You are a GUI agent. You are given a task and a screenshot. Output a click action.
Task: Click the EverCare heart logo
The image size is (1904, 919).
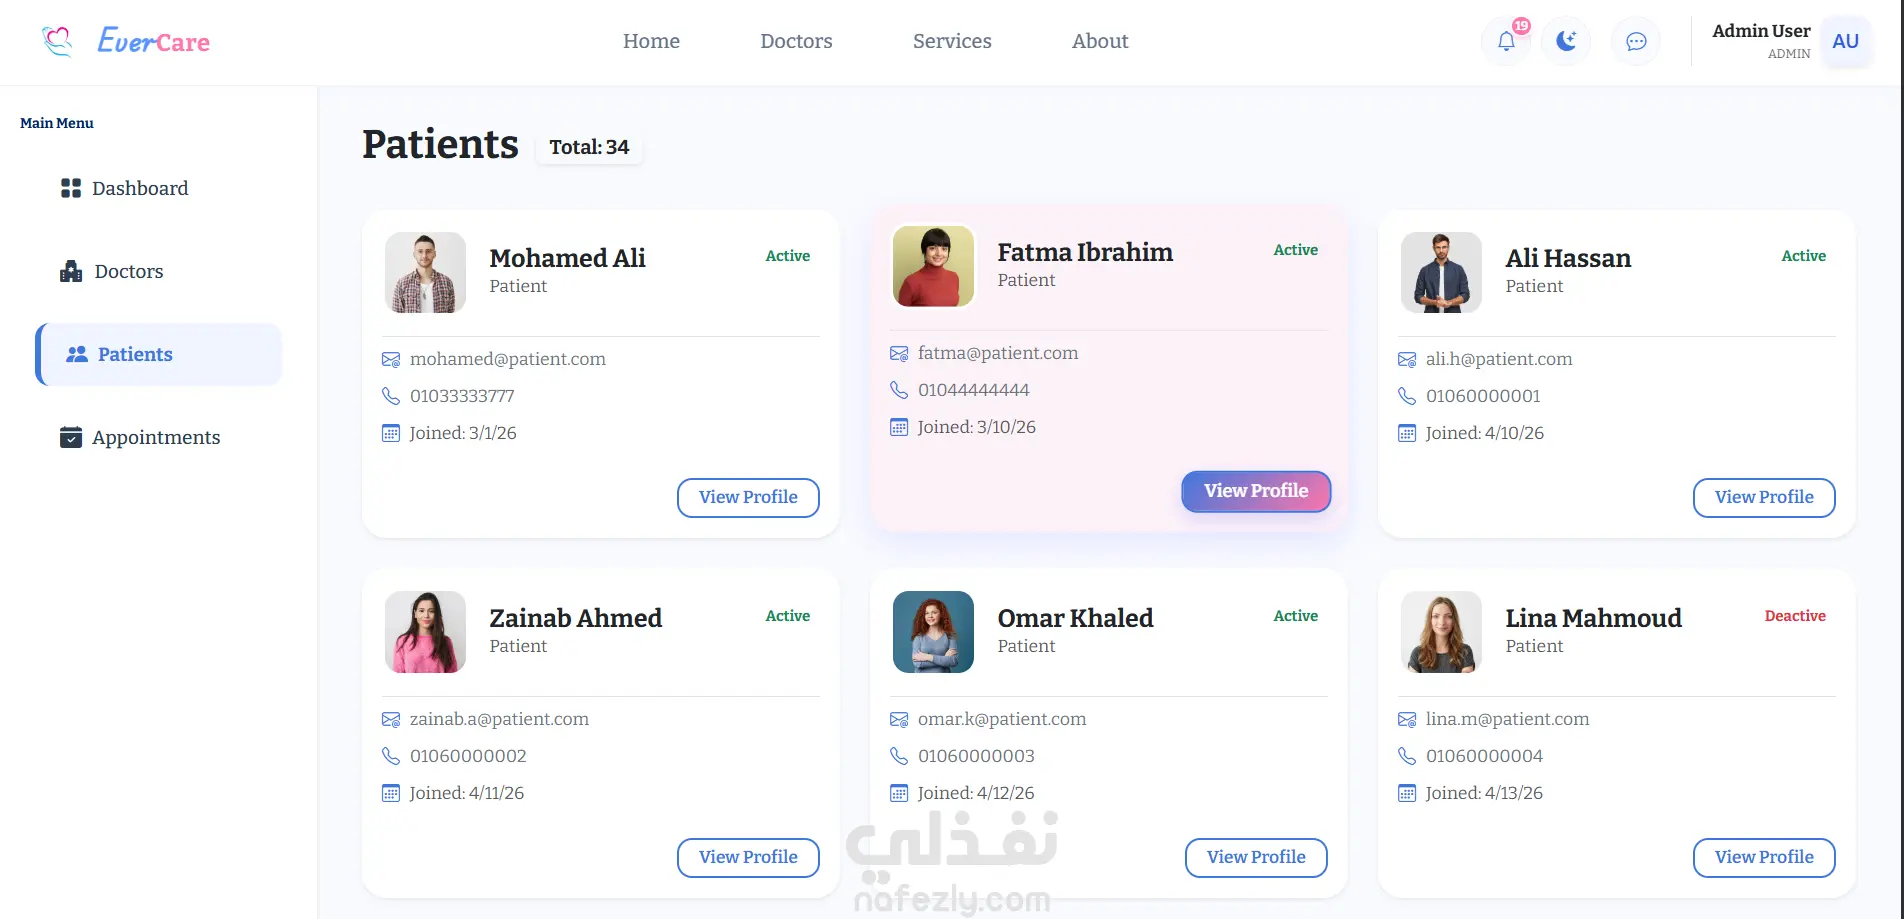[x=57, y=41]
